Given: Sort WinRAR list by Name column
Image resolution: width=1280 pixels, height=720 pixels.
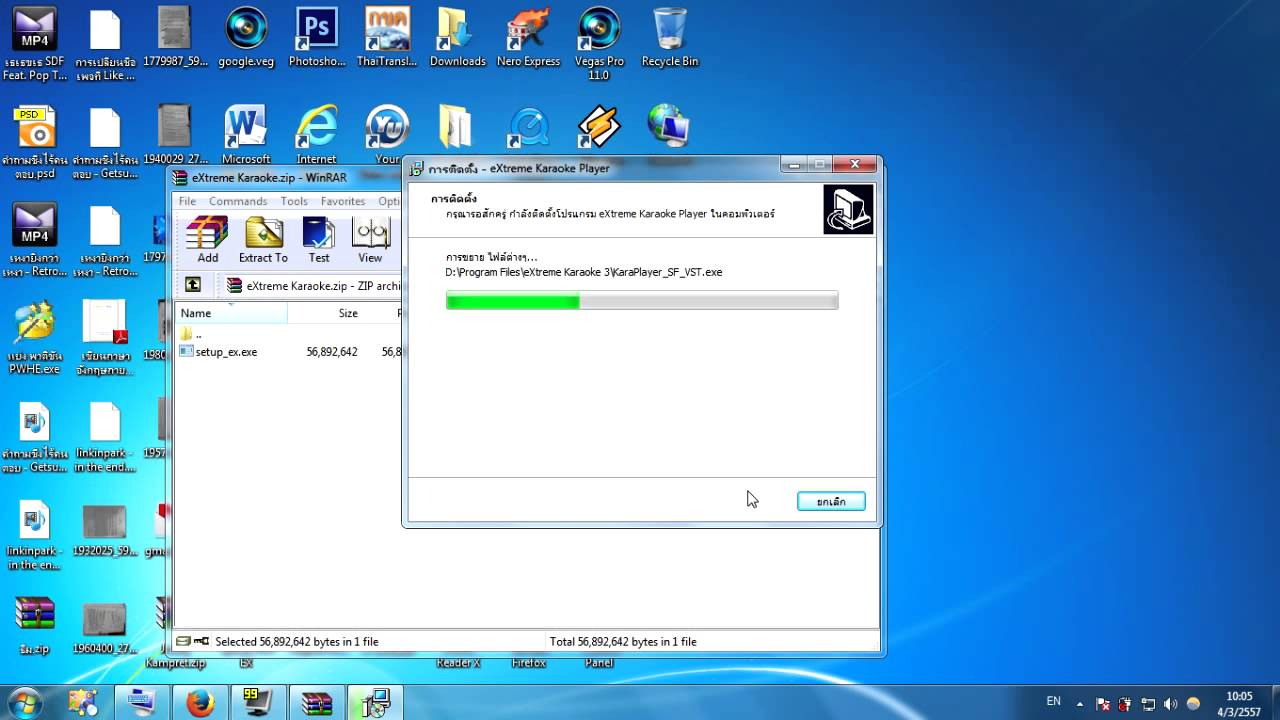Looking at the screenshot, I should (231, 313).
